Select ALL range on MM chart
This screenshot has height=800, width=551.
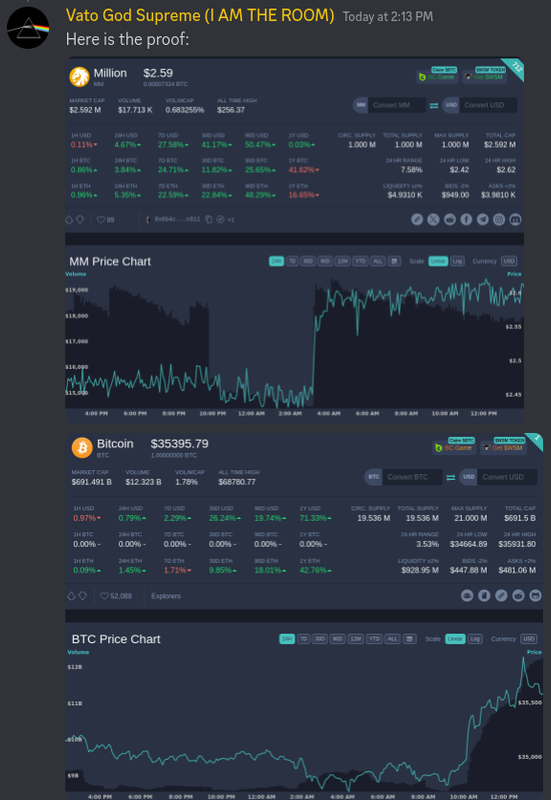coord(378,261)
